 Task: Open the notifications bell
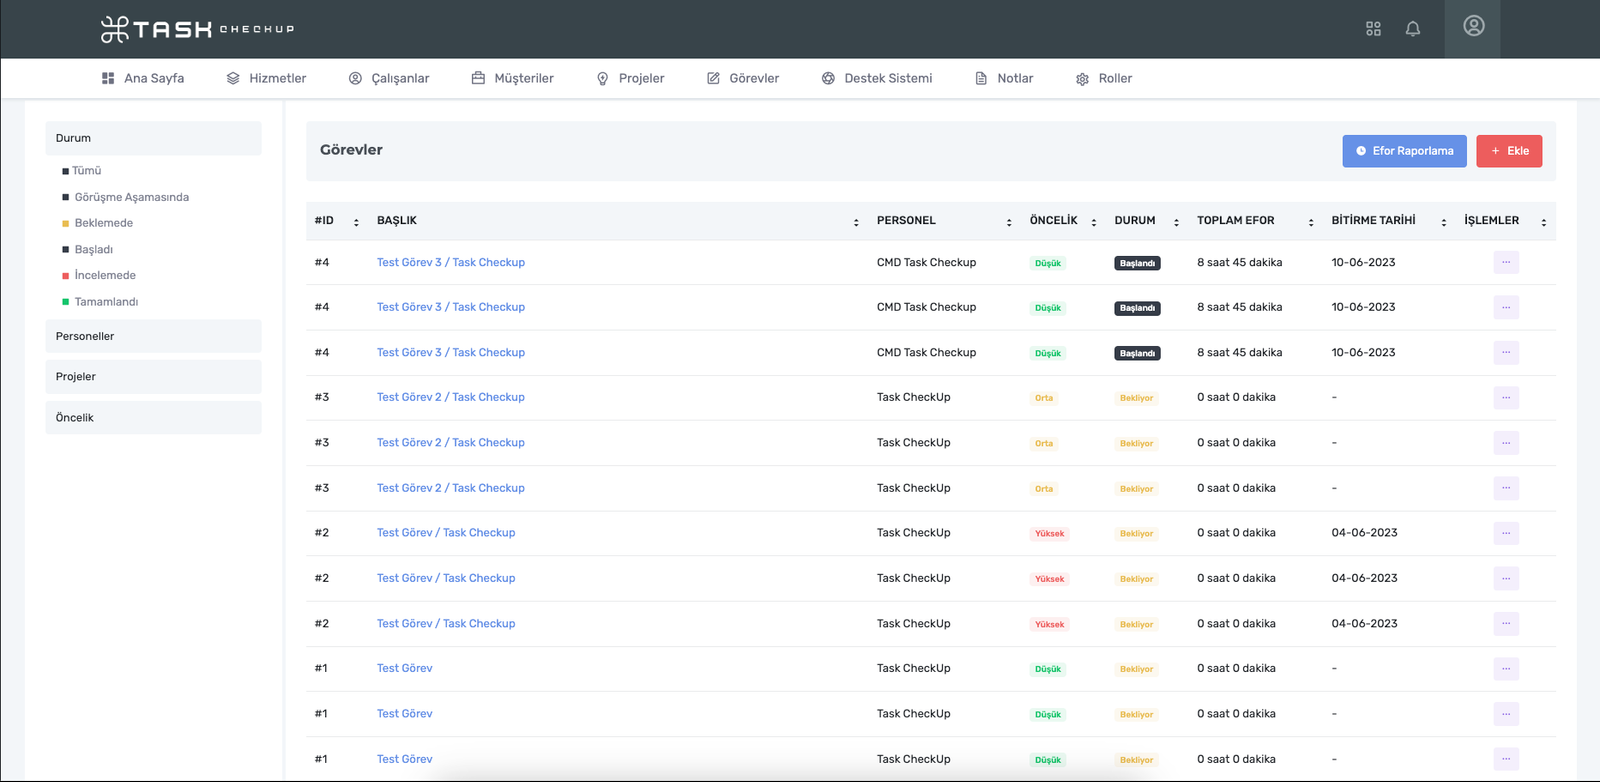pos(1413,29)
